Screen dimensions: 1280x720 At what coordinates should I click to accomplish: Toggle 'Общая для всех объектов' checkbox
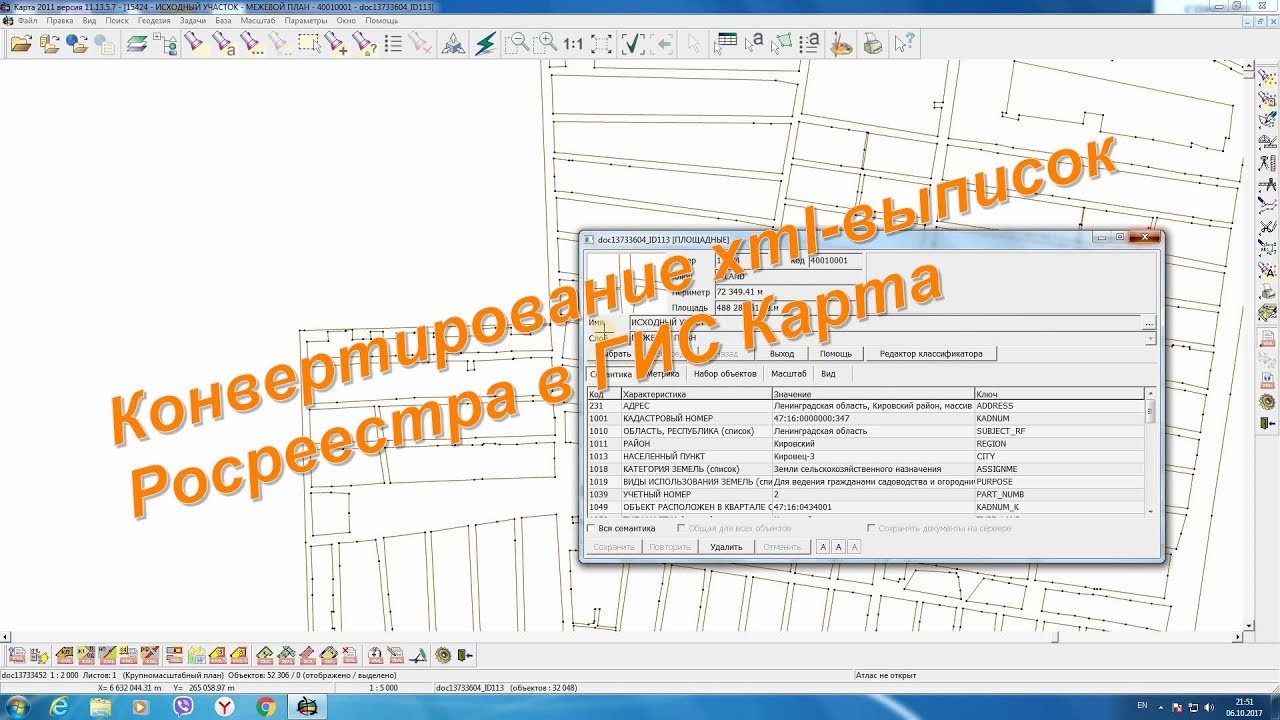tap(682, 528)
